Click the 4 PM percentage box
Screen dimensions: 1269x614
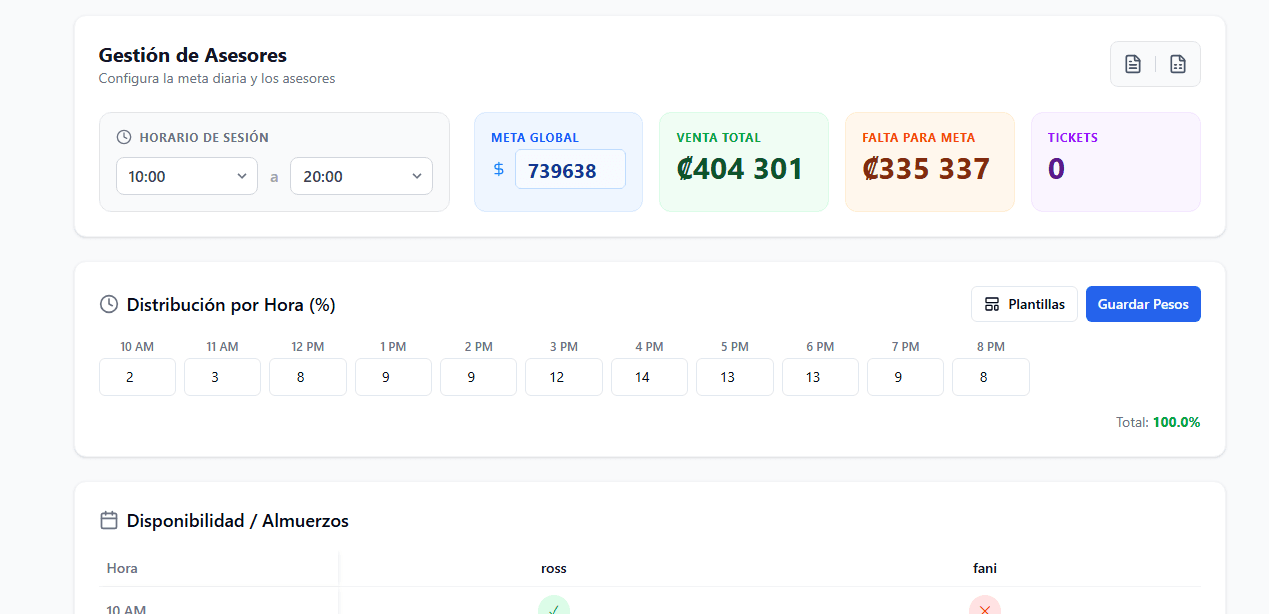[x=649, y=377]
